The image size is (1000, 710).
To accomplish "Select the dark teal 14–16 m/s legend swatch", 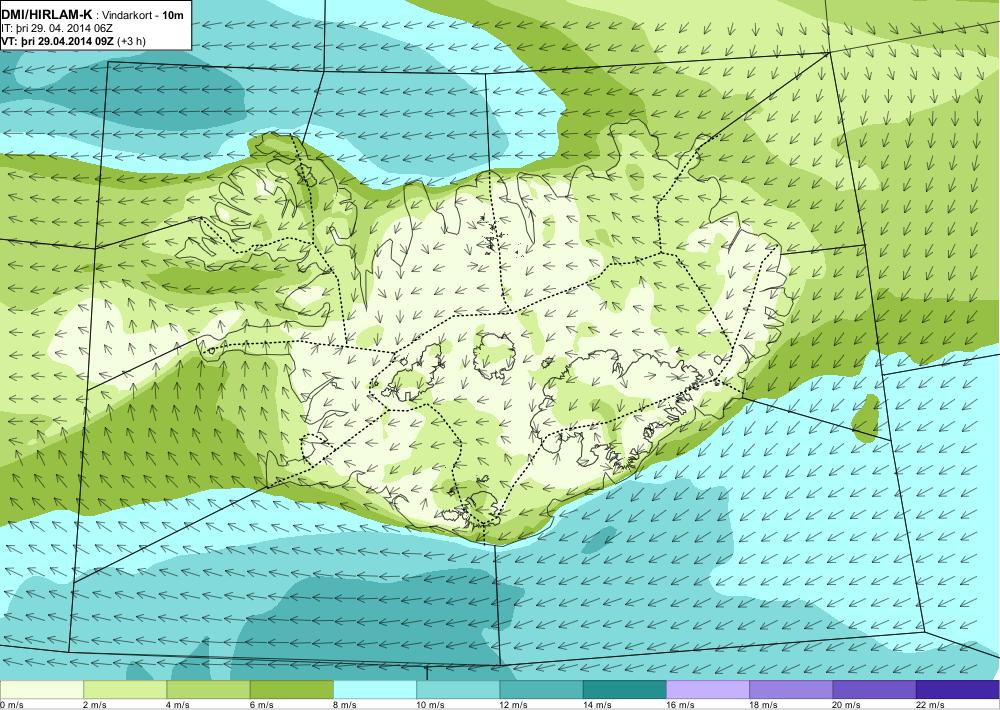I will pos(624,690).
